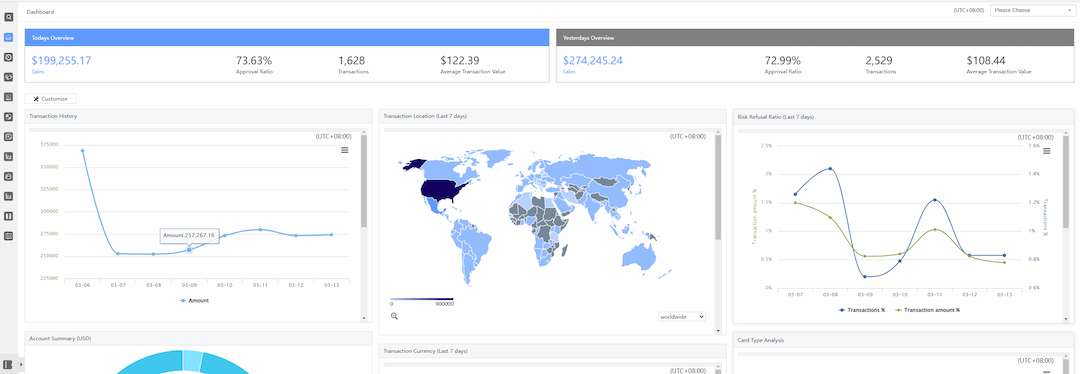Click the sidebar icon directly below the dashboard icon
1080x374 pixels.
(x=8, y=57)
